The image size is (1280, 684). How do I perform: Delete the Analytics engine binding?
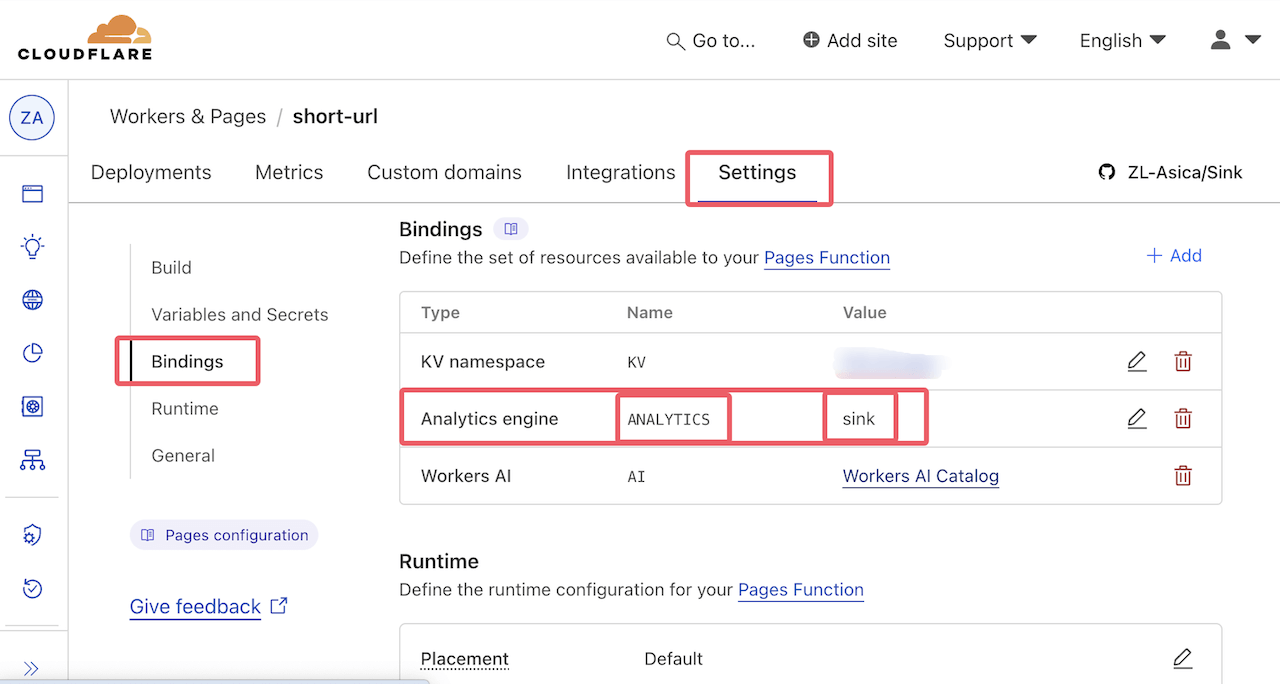(x=1183, y=419)
